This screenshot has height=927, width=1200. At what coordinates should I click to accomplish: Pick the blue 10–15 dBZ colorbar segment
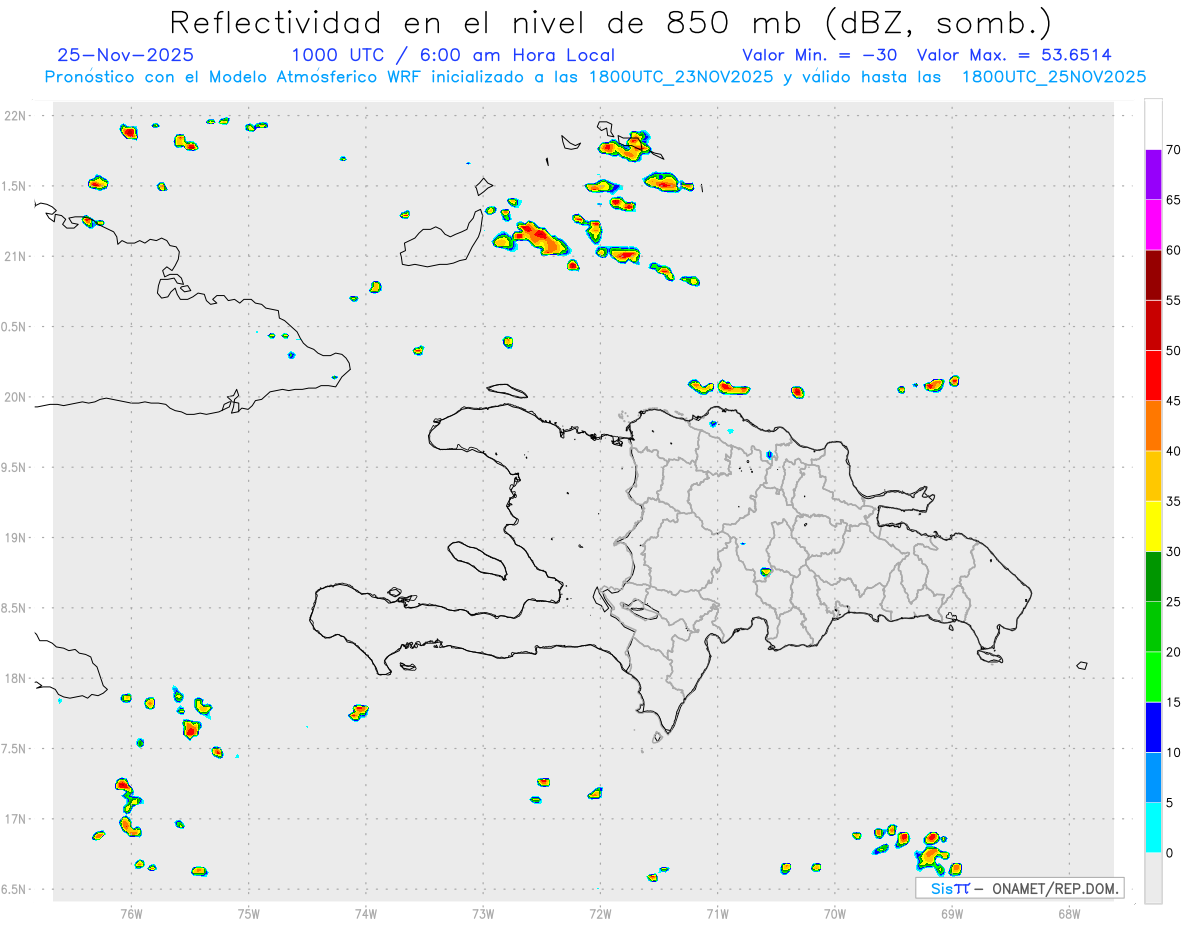[x=1153, y=727]
